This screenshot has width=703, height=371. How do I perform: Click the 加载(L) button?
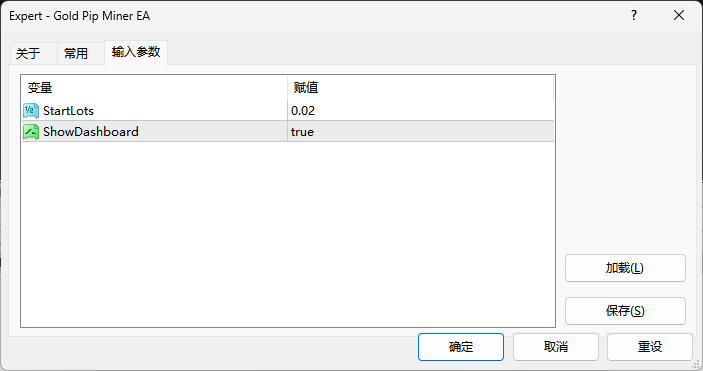[625, 268]
